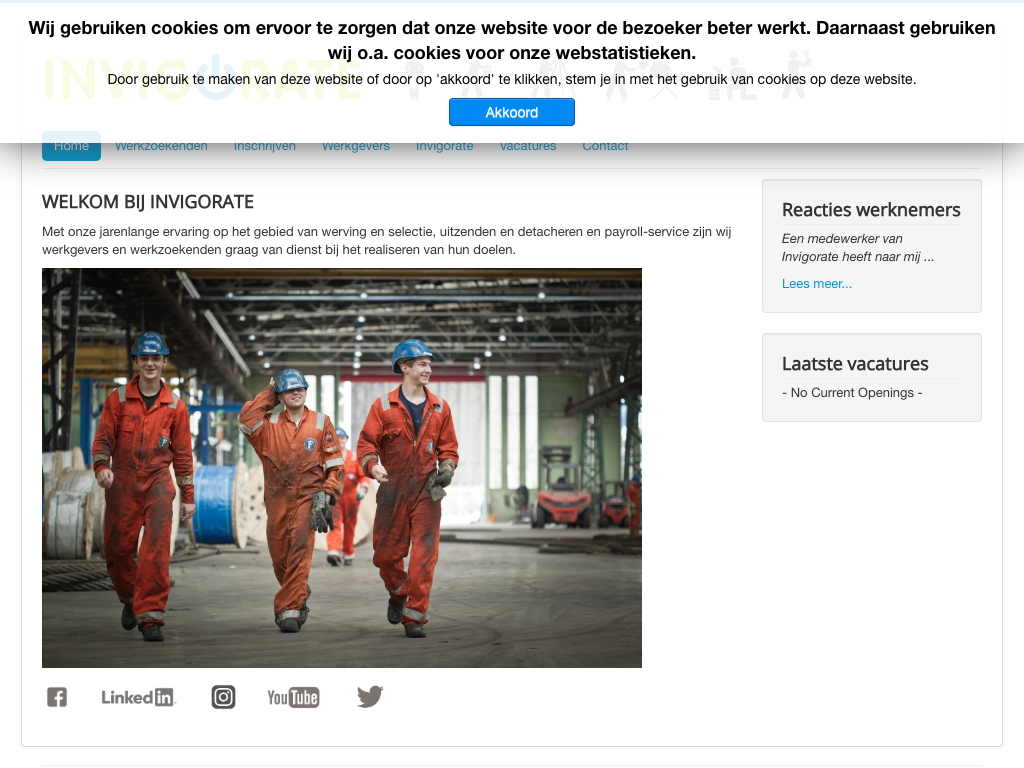
Task: Navigate to the Contact menu item
Action: tap(606, 147)
